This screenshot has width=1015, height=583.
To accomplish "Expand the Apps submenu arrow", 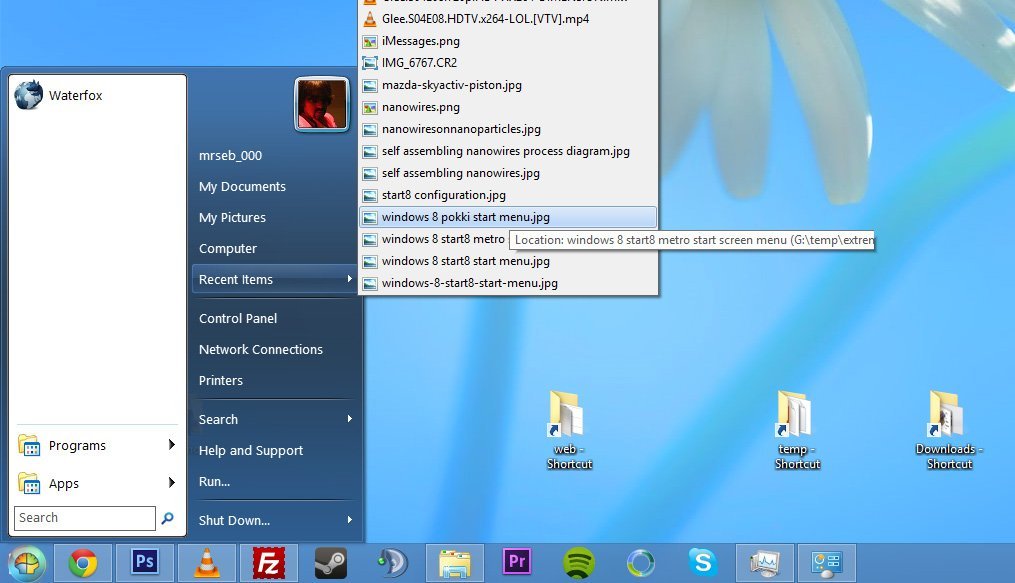I will tap(172, 483).
